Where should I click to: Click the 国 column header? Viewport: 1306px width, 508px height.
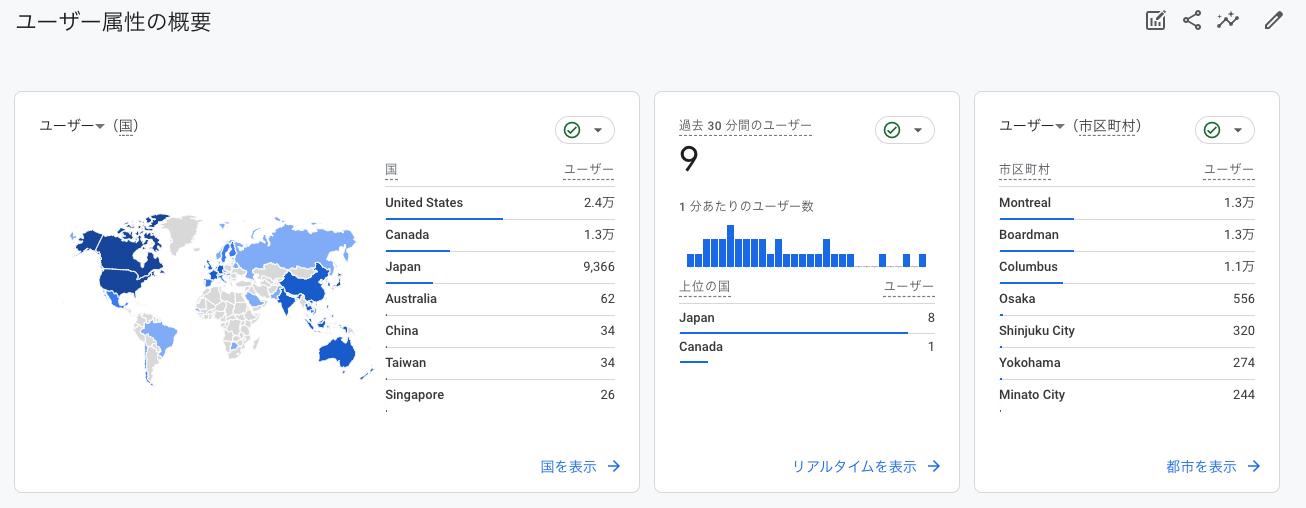coord(391,170)
